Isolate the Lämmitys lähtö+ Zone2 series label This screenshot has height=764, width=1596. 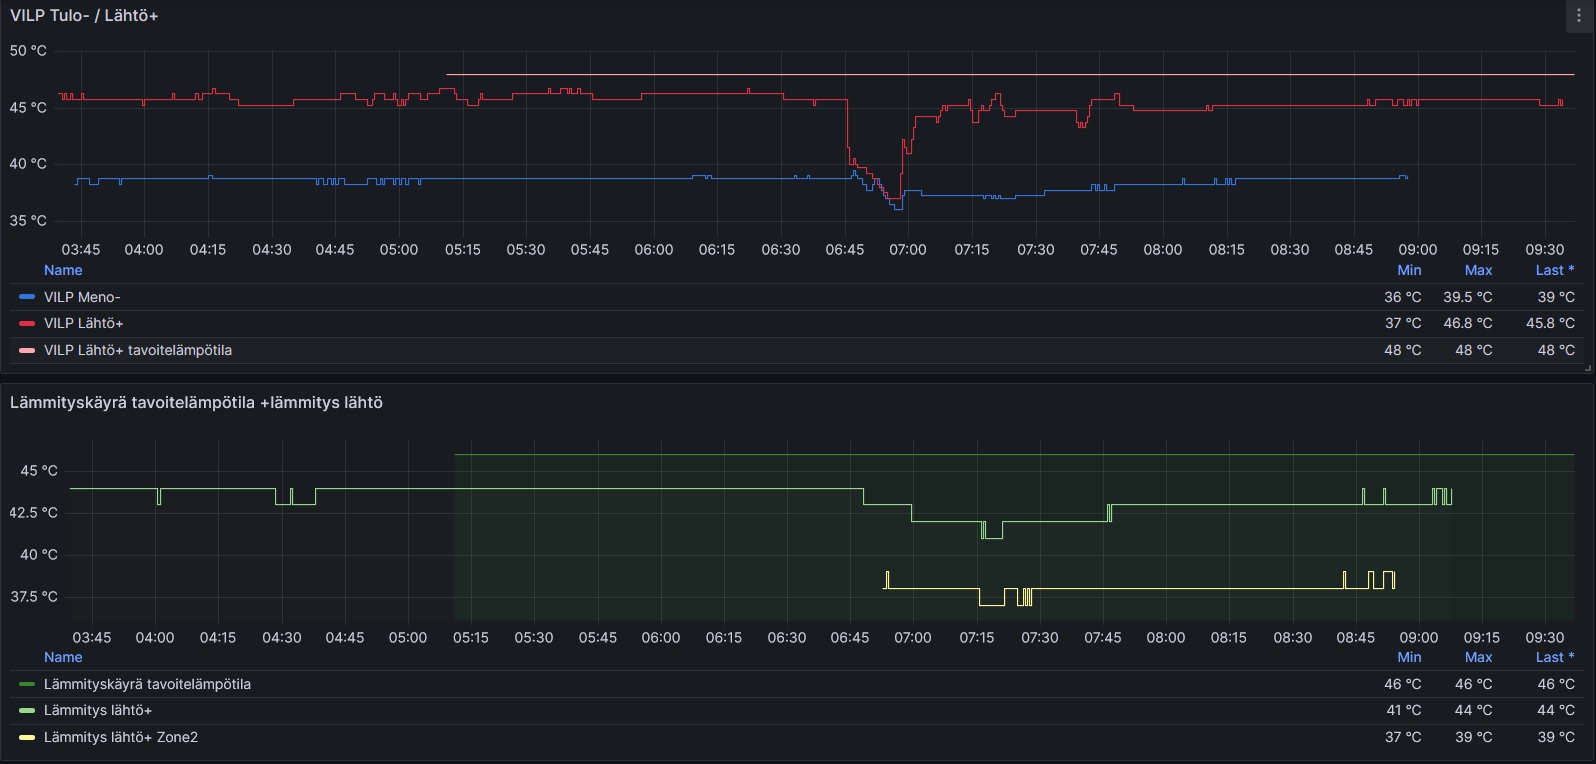coord(121,738)
